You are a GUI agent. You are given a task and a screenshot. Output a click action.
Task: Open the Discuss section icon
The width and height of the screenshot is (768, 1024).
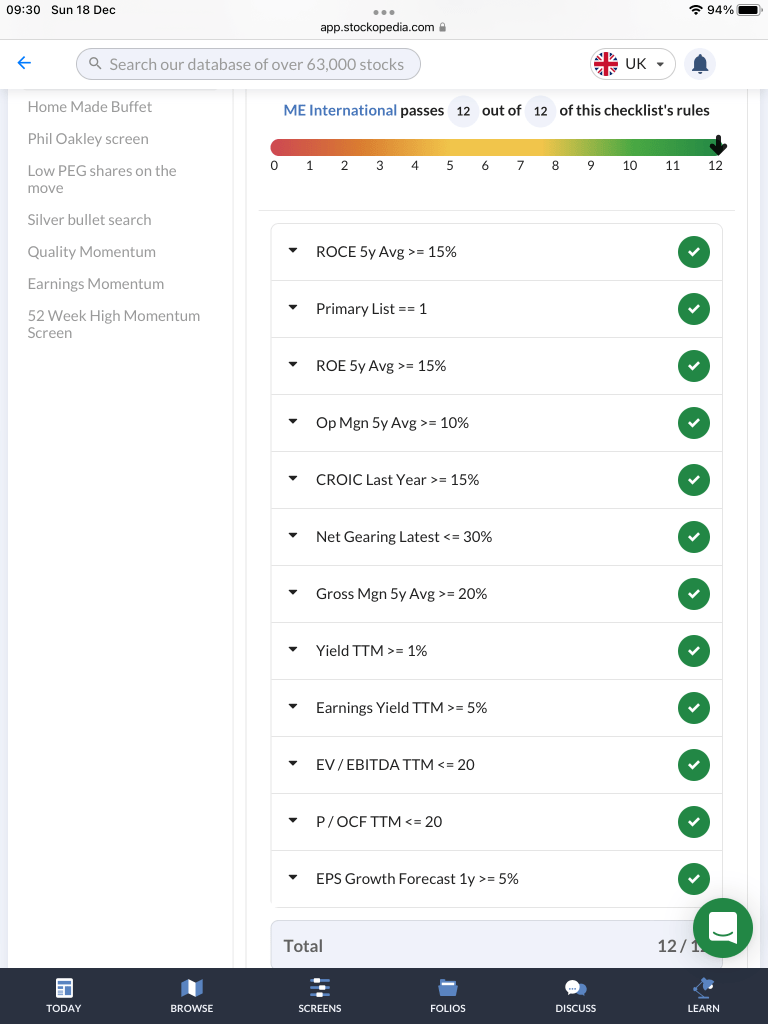(x=575, y=988)
